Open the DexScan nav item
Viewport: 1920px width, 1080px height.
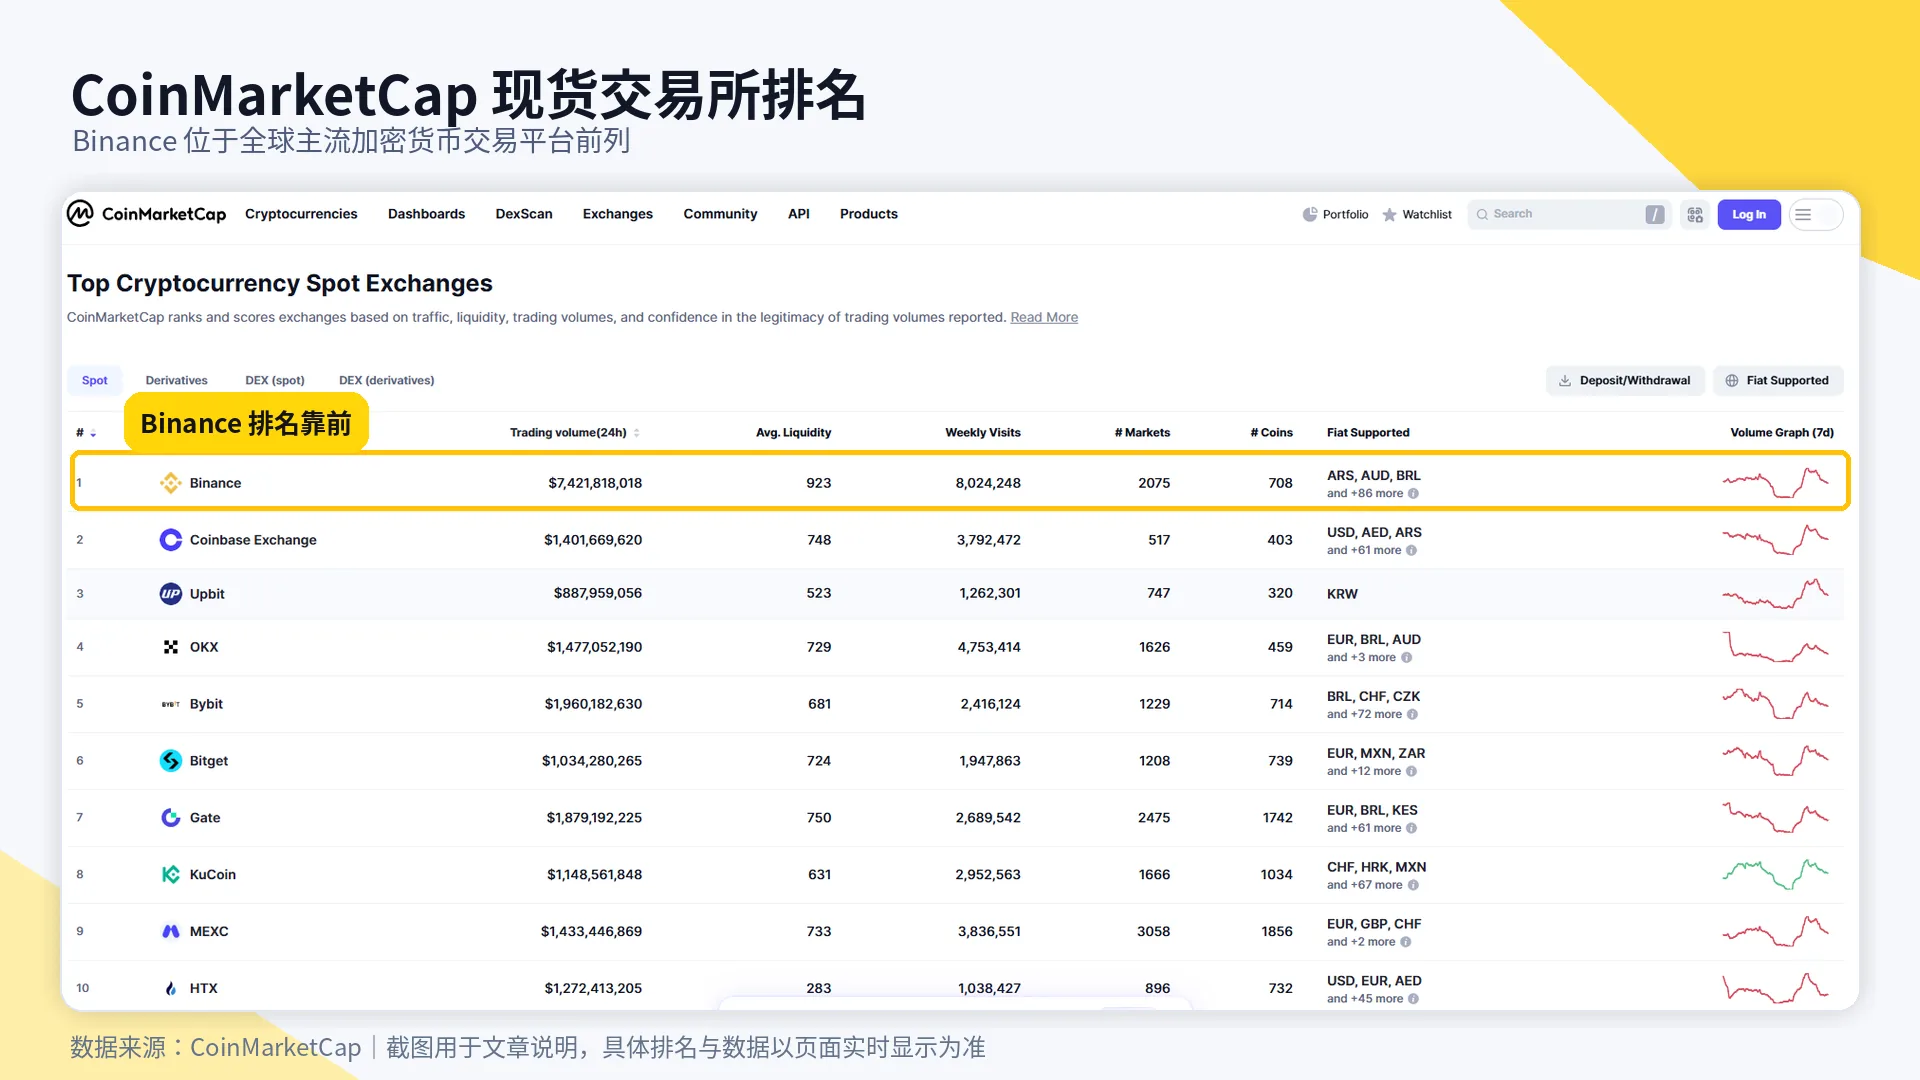[x=524, y=214]
